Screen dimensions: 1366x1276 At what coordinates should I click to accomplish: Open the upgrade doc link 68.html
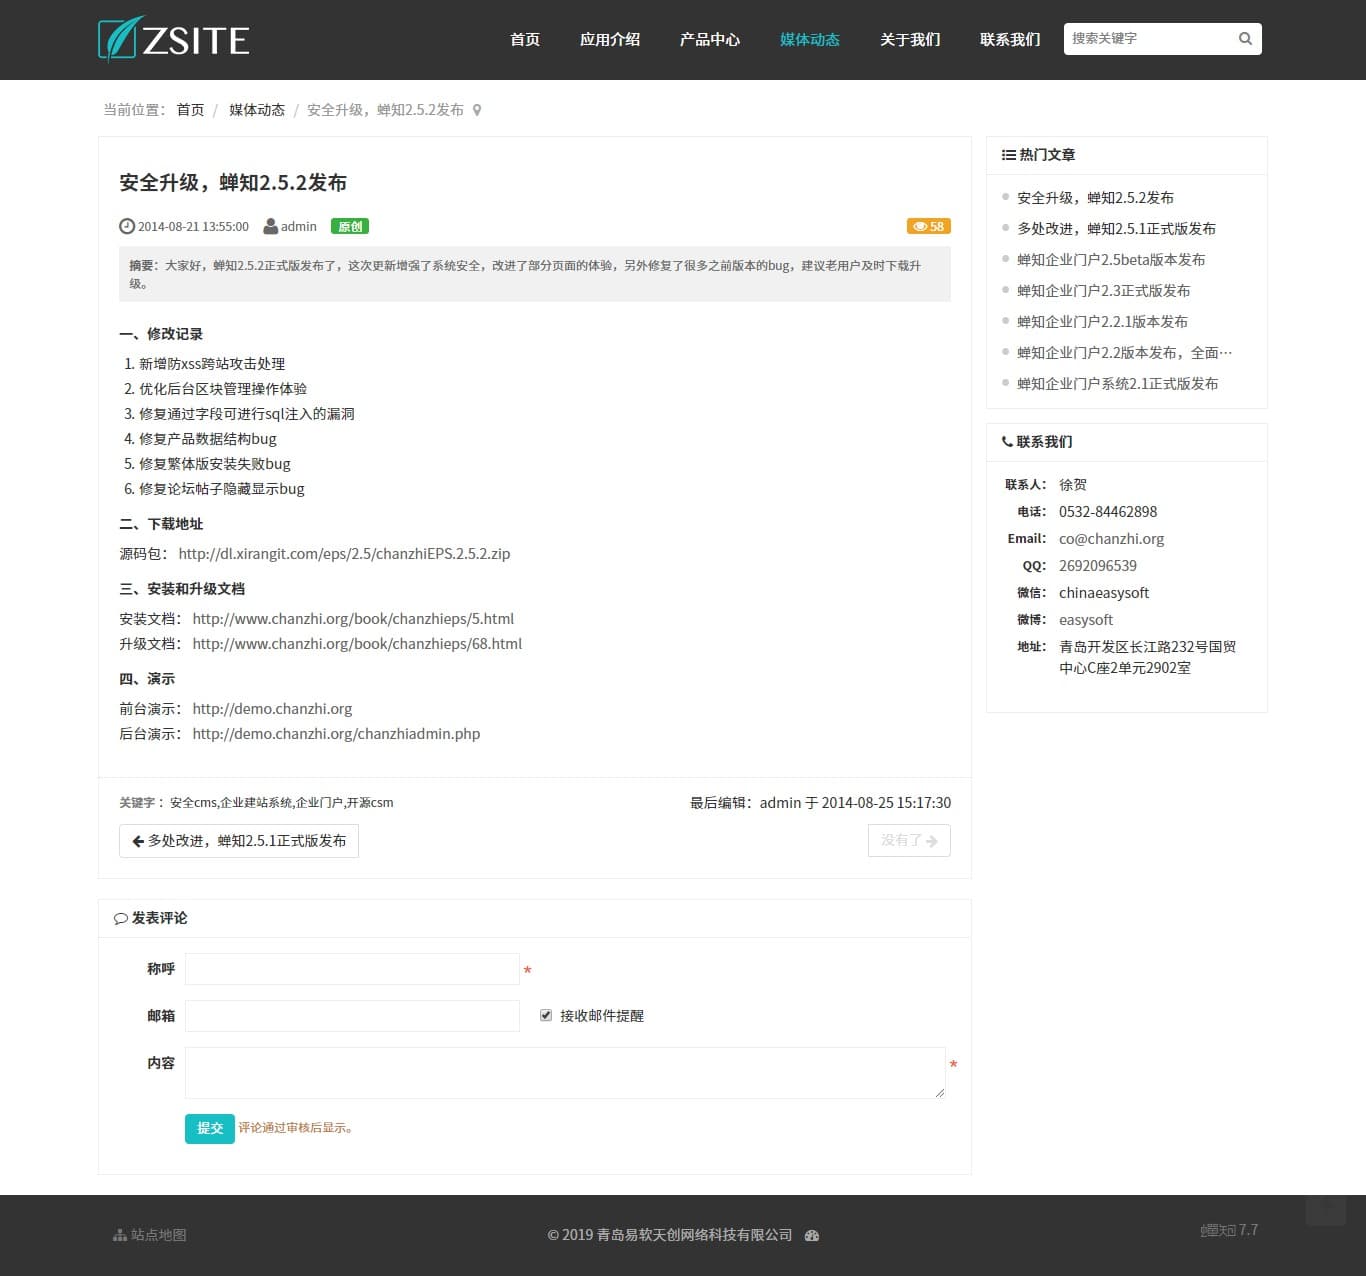357,644
